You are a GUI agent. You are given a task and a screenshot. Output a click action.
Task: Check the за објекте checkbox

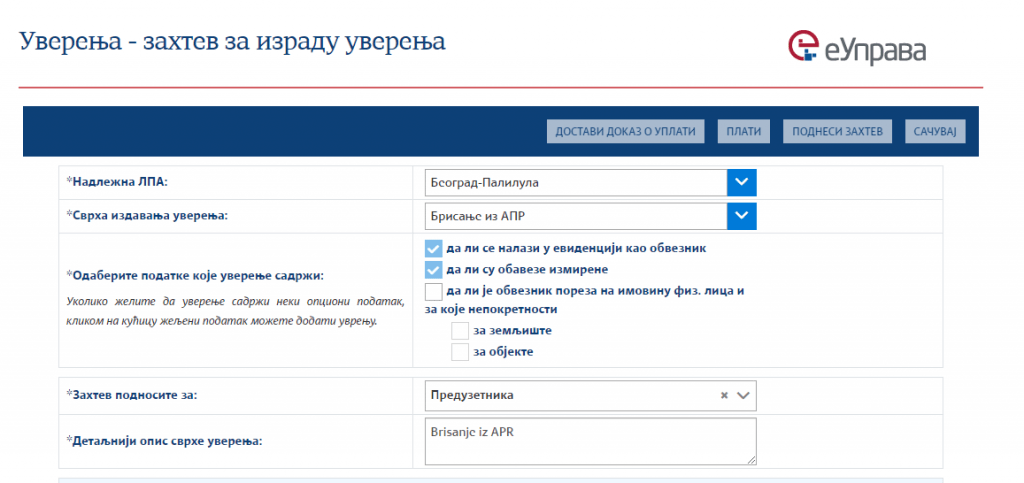click(x=460, y=352)
